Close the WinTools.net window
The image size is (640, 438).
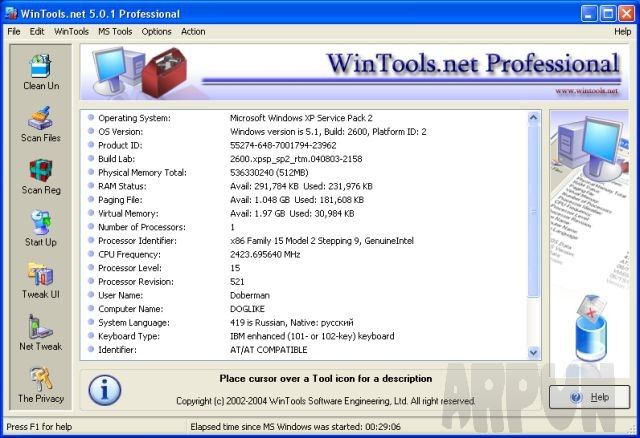point(626,13)
